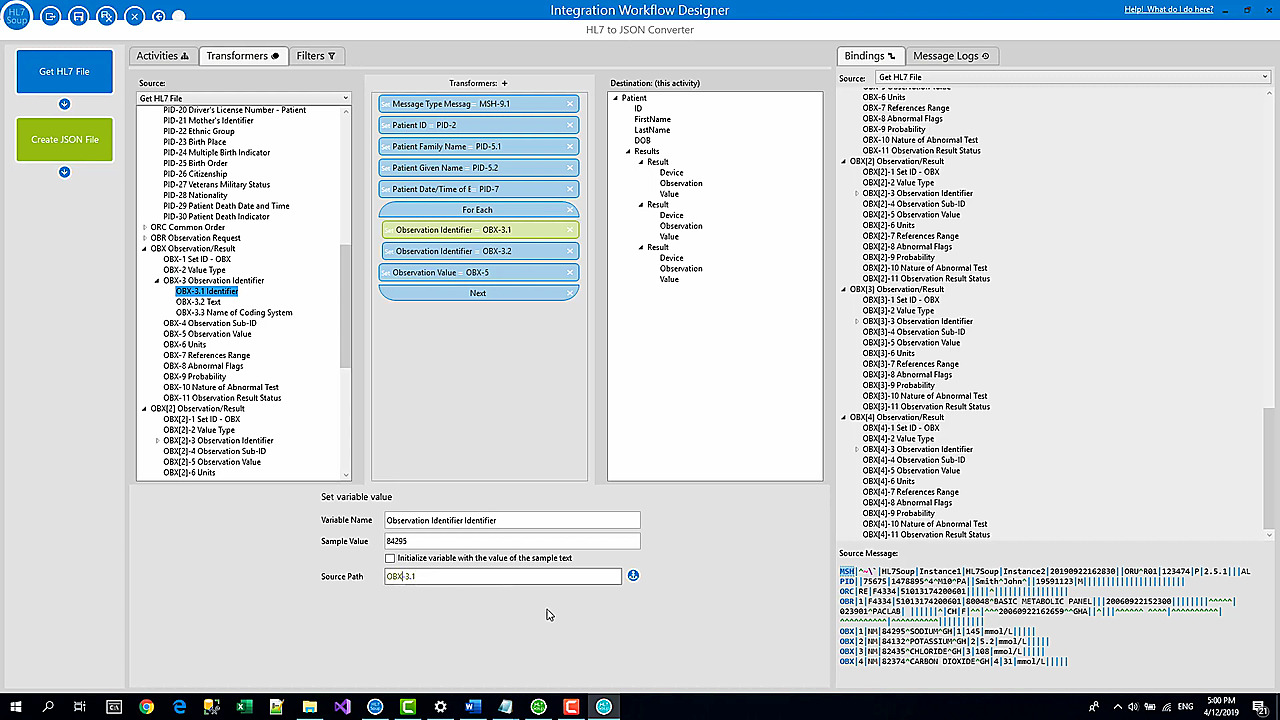Image resolution: width=1280 pixels, height=720 pixels.
Task: Open Settings gear in the taskbar
Action: (440, 707)
